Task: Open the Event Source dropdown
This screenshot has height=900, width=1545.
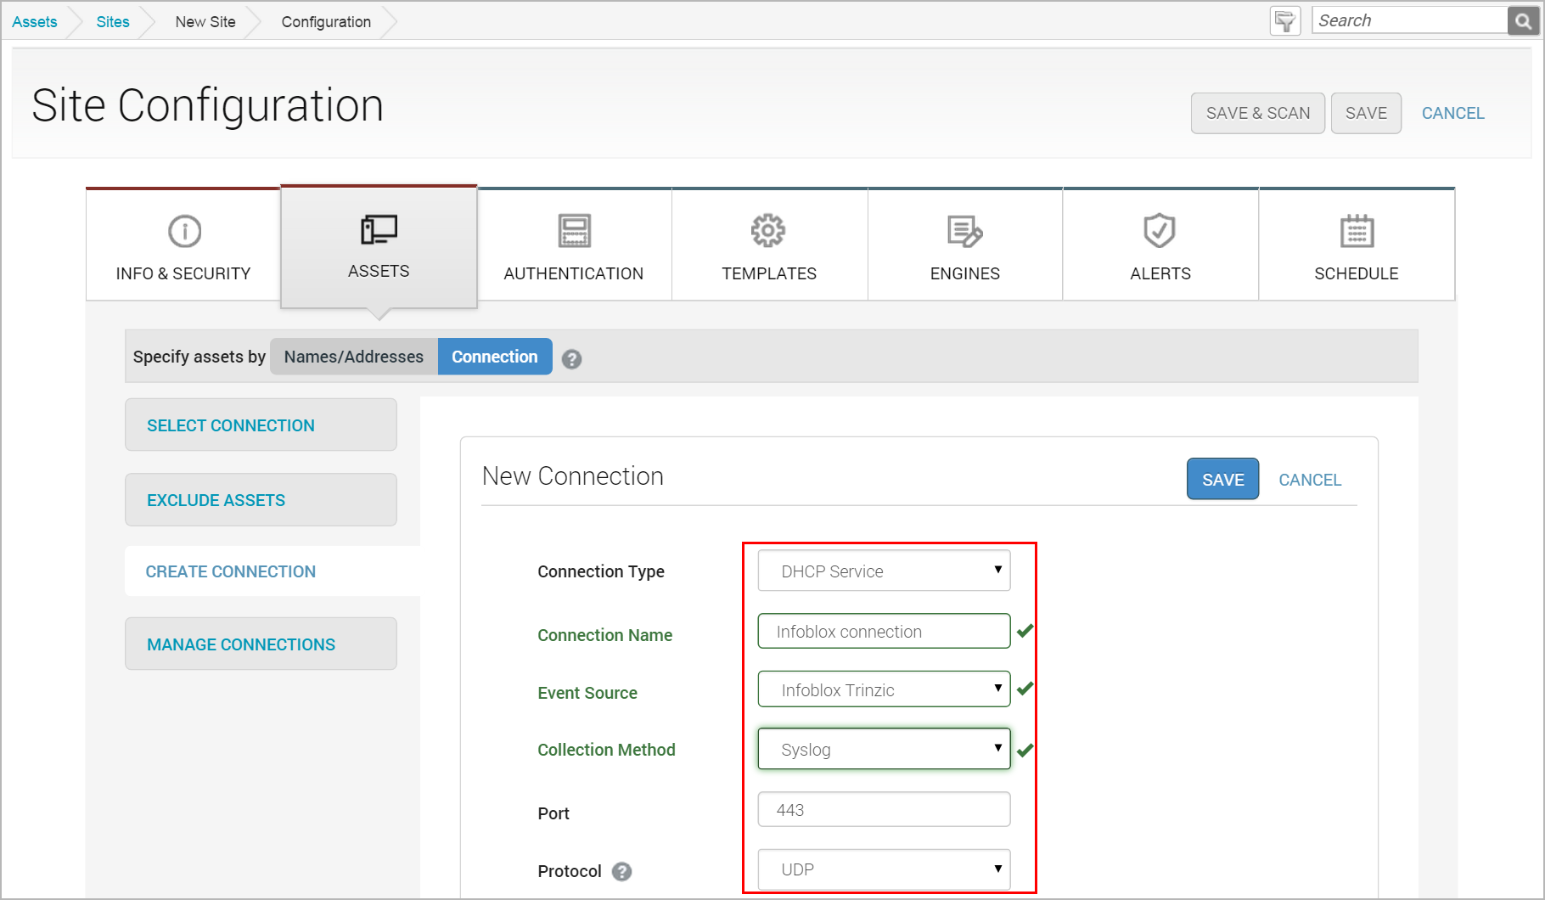Action: pos(884,689)
